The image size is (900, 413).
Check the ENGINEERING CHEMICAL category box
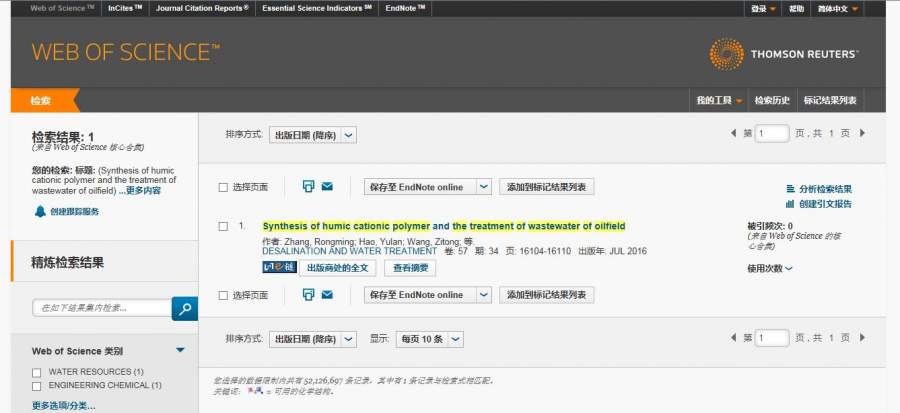point(37,386)
